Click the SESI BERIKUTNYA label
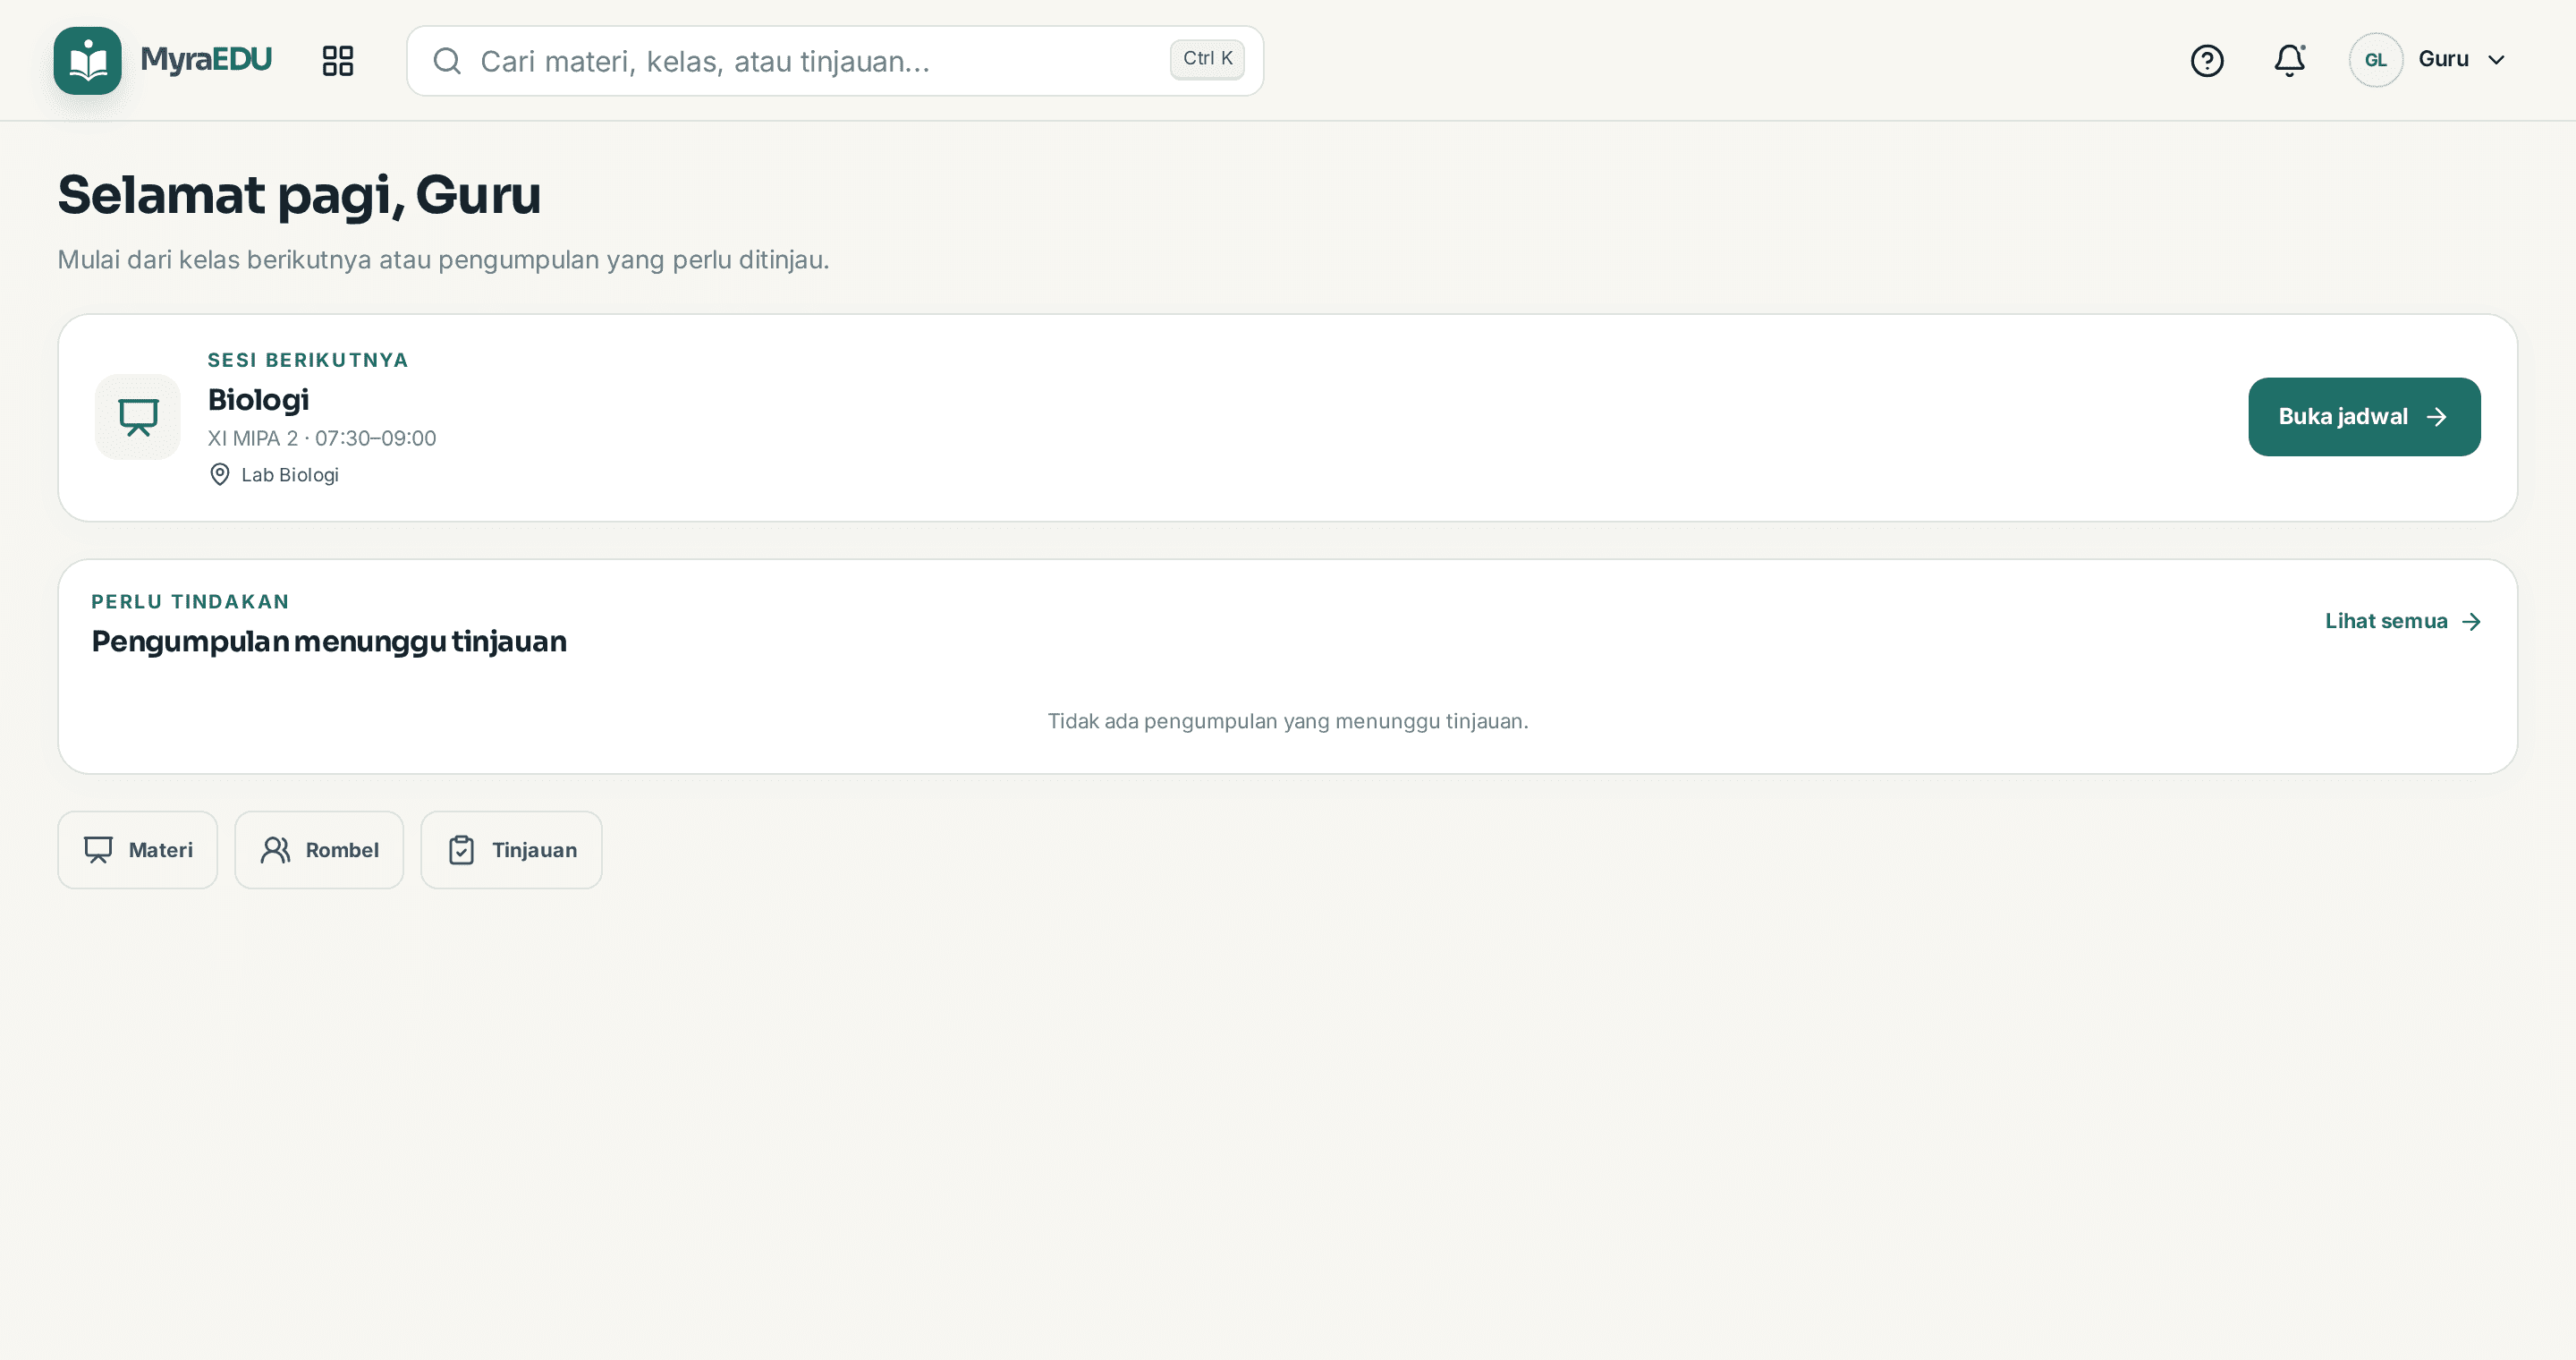 click(x=308, y=360)
